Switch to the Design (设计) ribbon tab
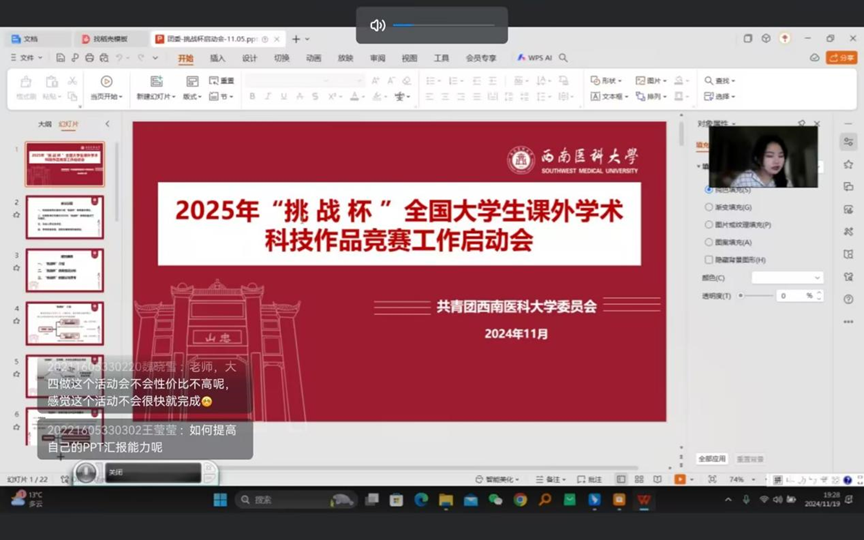864x540 pixels. [250, 58]
